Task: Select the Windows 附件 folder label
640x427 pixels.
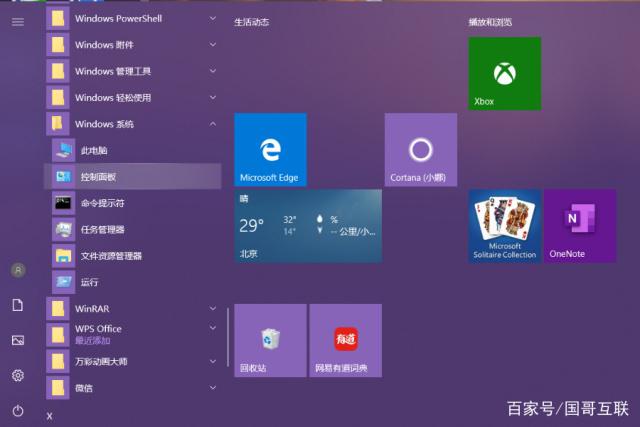Action: click(104, 45)
